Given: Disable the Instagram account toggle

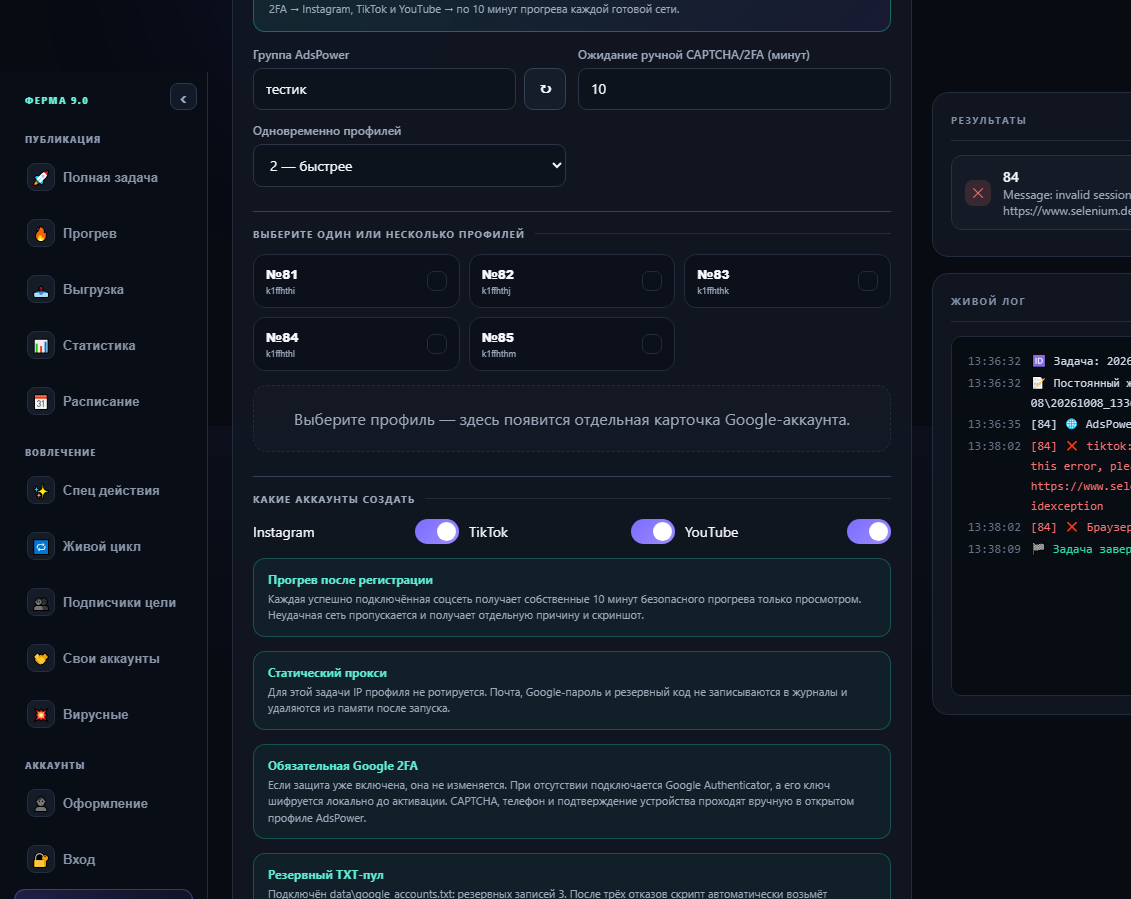Looking at the screenshot, I should pos(436,532).
